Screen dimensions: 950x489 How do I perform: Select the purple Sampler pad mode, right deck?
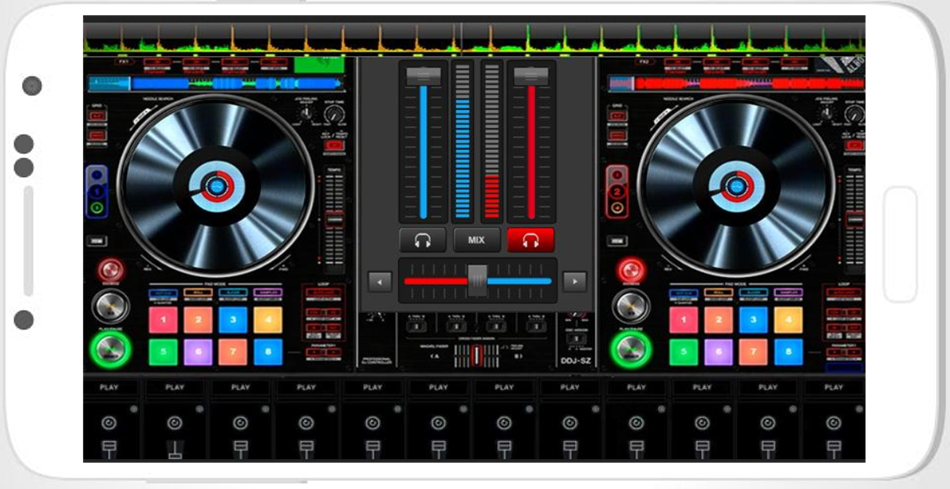click(x=788, y=293)
